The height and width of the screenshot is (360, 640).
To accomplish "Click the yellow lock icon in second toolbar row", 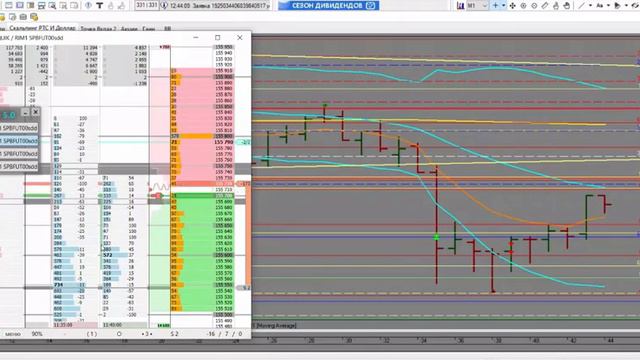I will (x=34, y=17).
